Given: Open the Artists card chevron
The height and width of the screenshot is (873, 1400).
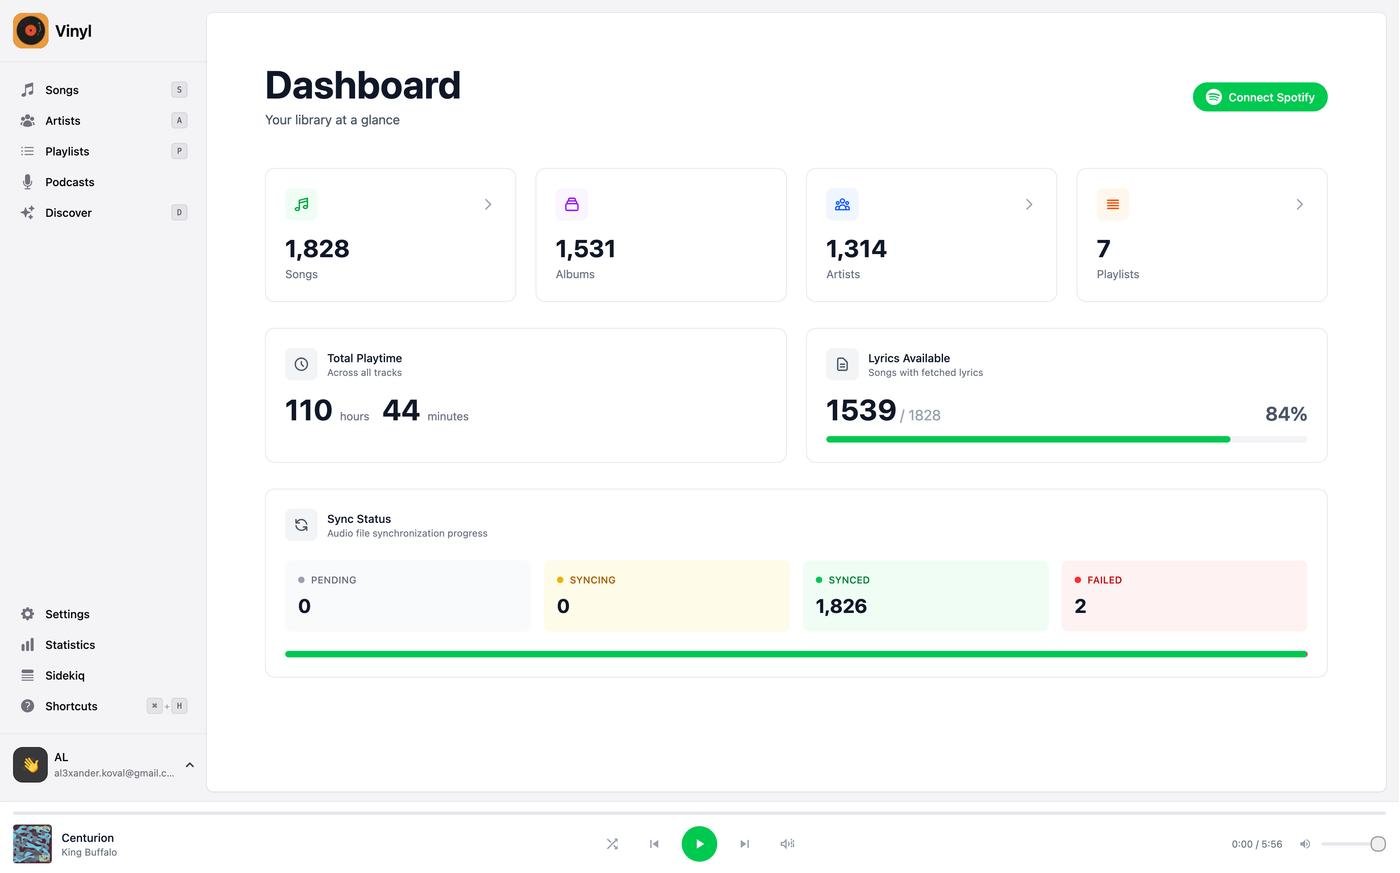Looking at the screenshot, I should coord(1029,204).
